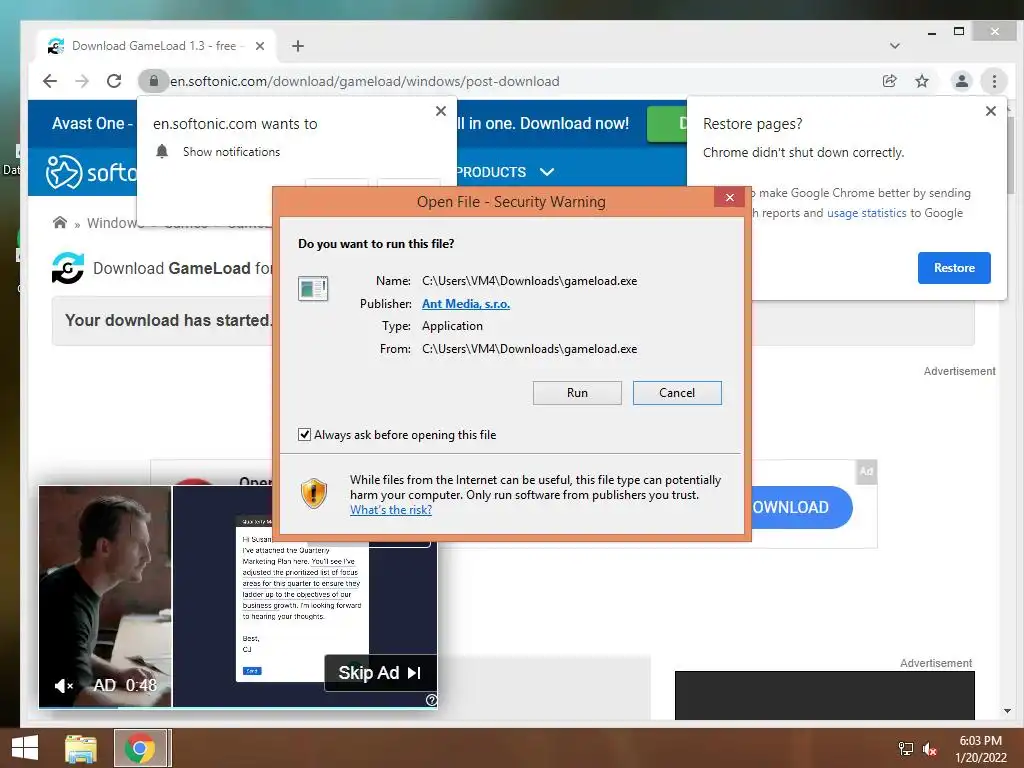Open the tab search chevron
The width and height of the screenshot is (1024, 768).
point(895,46)
